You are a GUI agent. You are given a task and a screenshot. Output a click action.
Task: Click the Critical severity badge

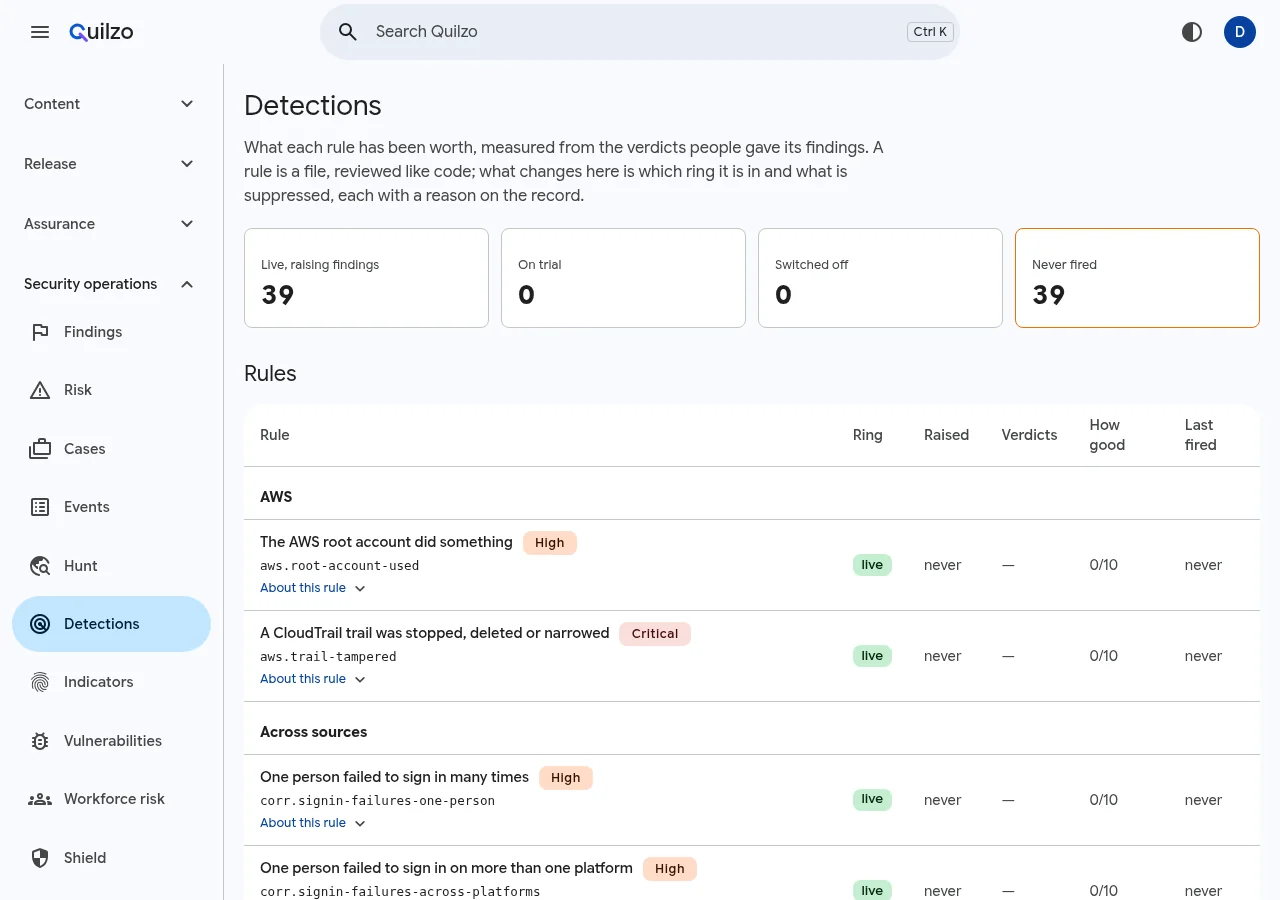(655, 634)
